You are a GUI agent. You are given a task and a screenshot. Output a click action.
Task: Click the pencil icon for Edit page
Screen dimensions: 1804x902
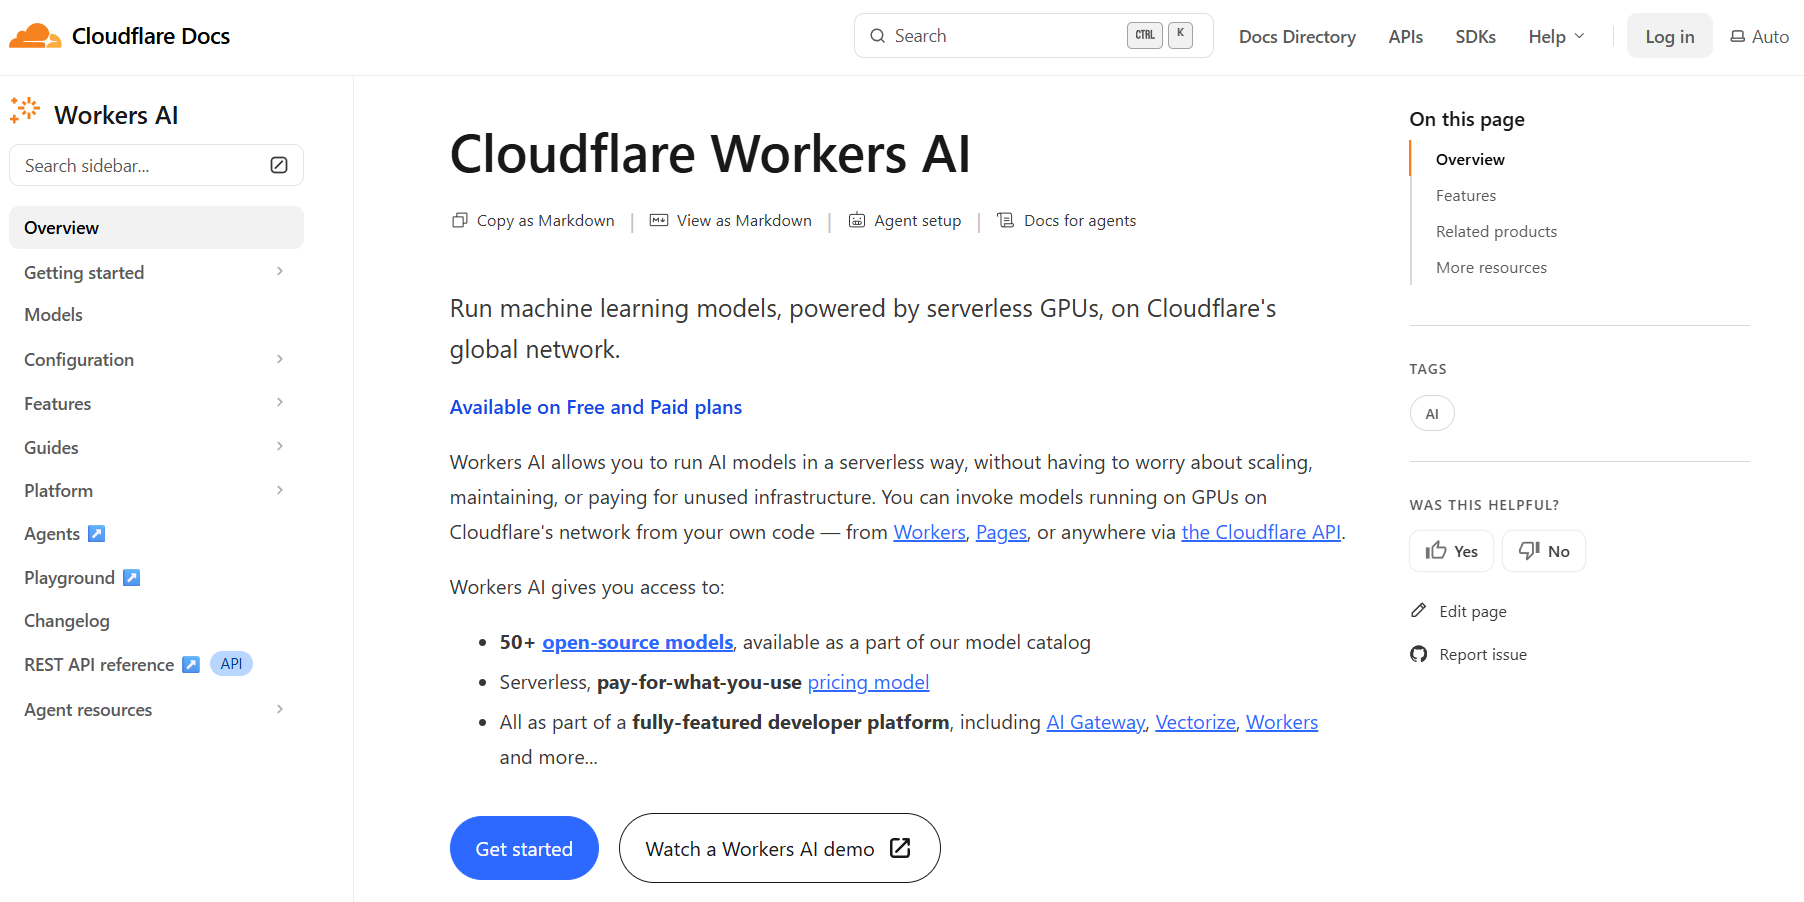[x=1419, y=611]
